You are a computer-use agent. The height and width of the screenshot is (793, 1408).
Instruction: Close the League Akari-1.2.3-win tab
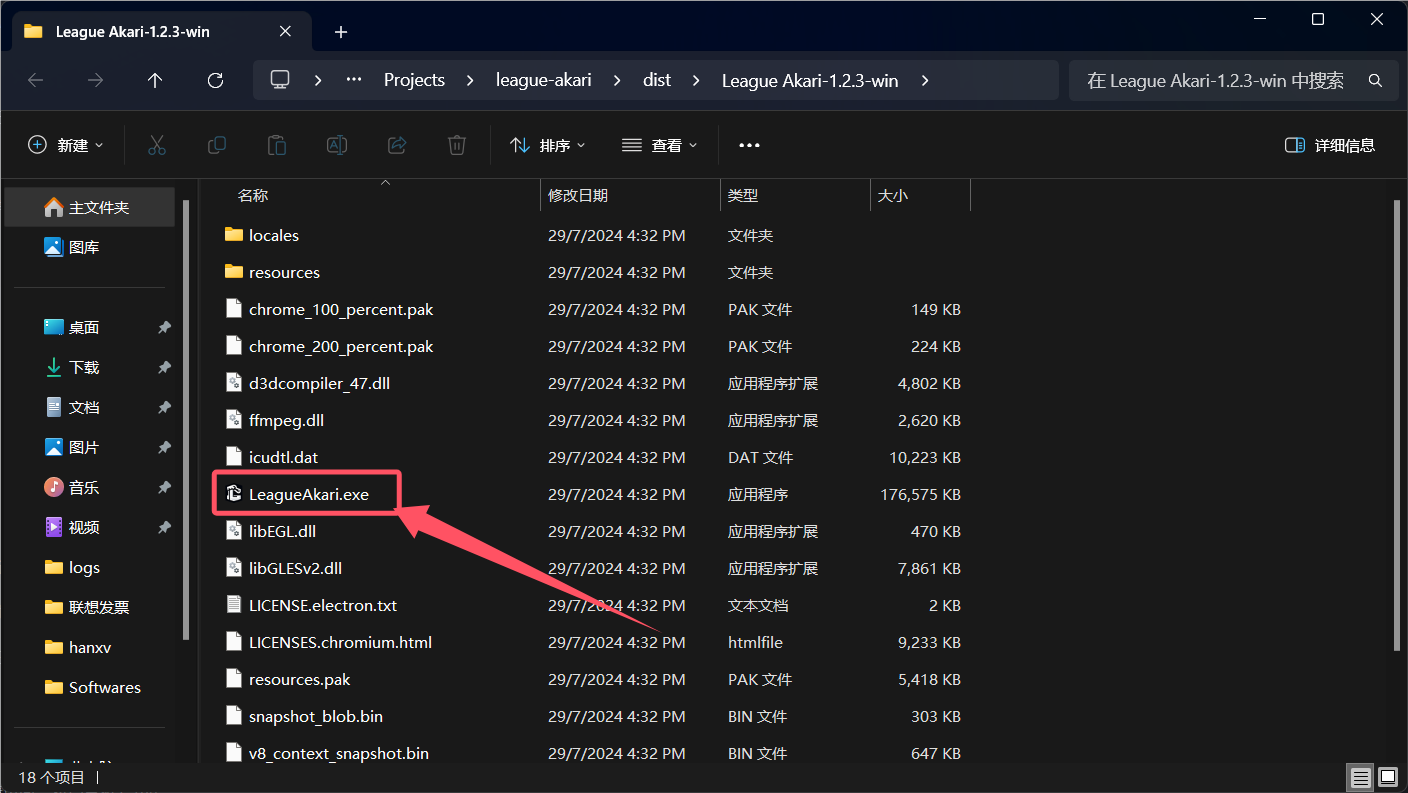(x=285, y=31)
